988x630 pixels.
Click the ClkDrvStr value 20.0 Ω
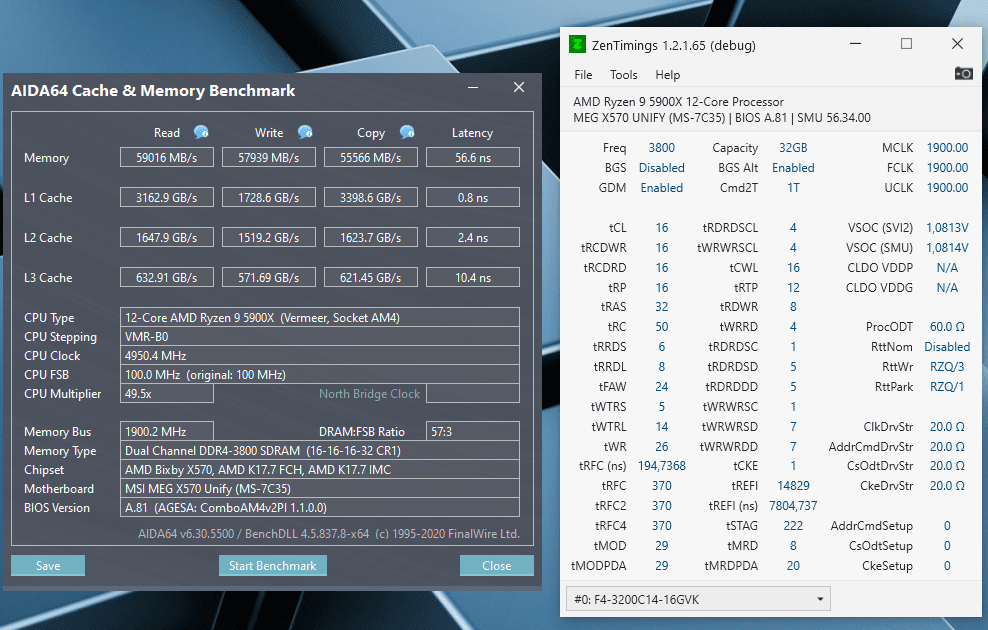947,427
